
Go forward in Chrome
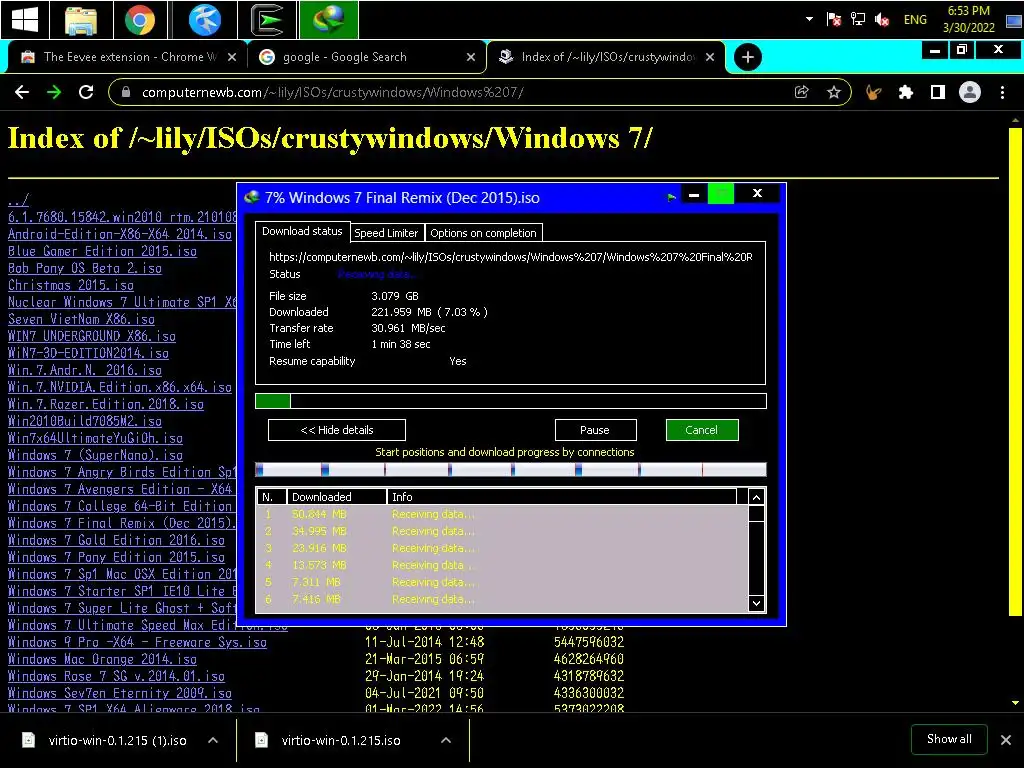(54, 92)
